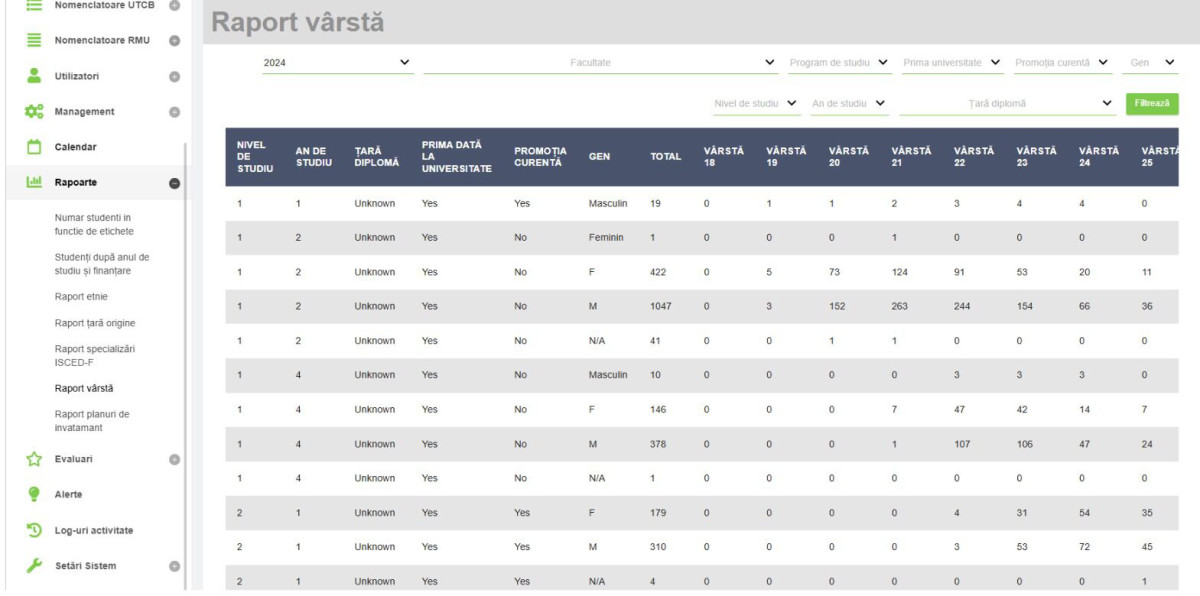Click the Vârstă 24 column header
The width and height of the screenshot is (1200, 596).
1099,157
